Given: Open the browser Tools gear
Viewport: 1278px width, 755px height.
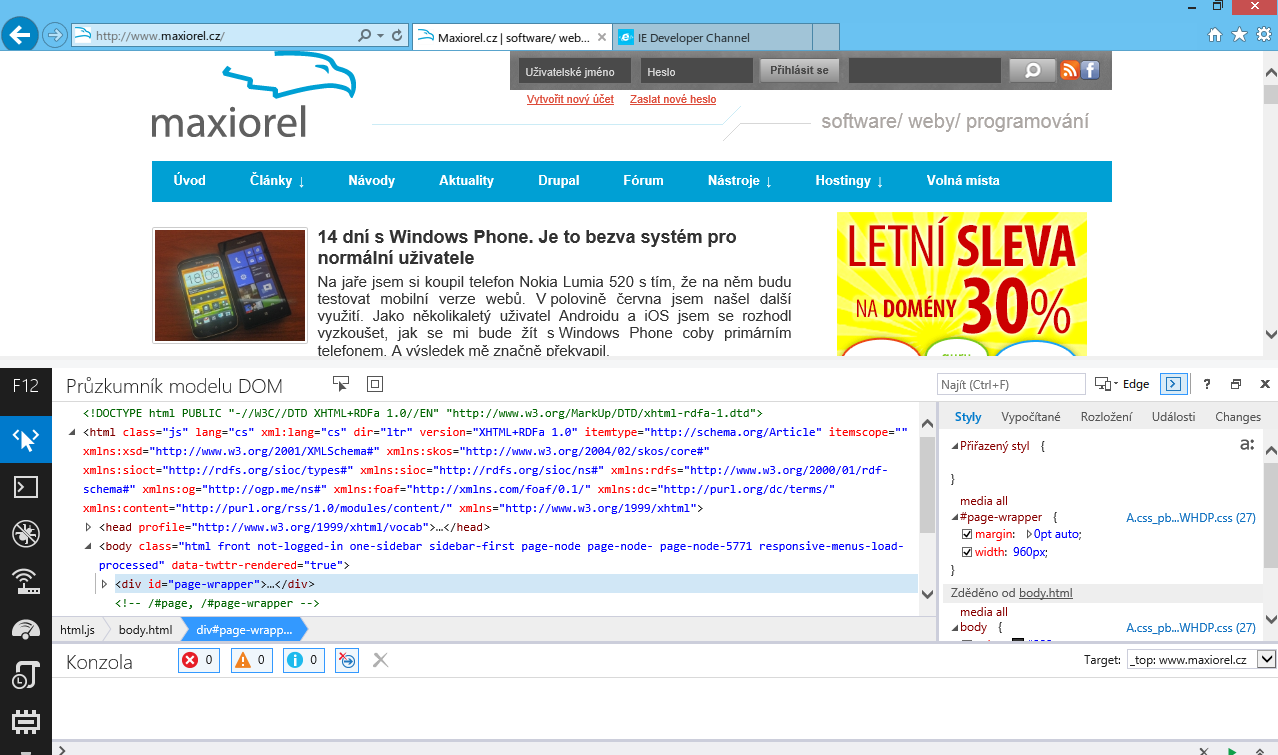Looking at the screenshot, I should (x=1263, y=35).
